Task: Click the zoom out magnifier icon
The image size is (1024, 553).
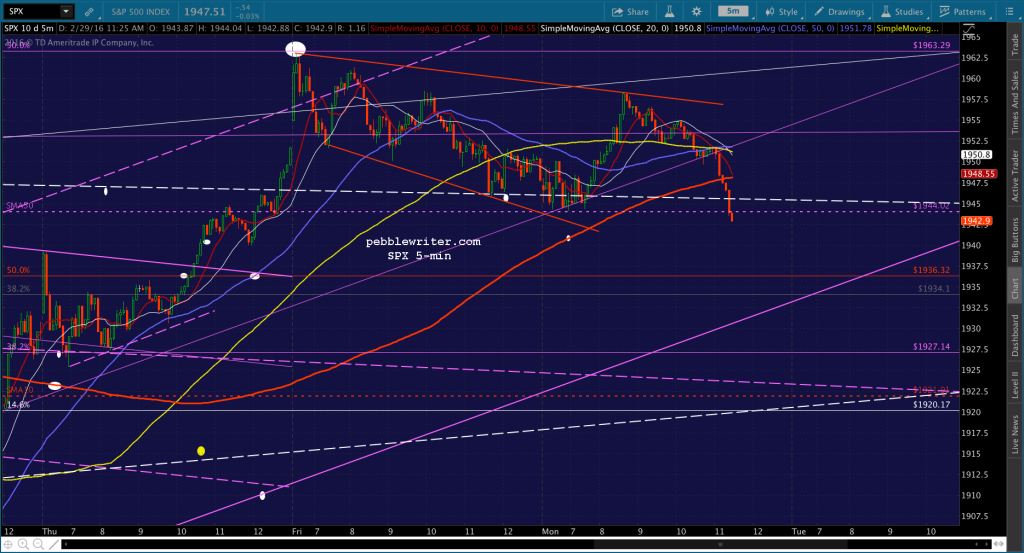Action: tap(38, 544)
